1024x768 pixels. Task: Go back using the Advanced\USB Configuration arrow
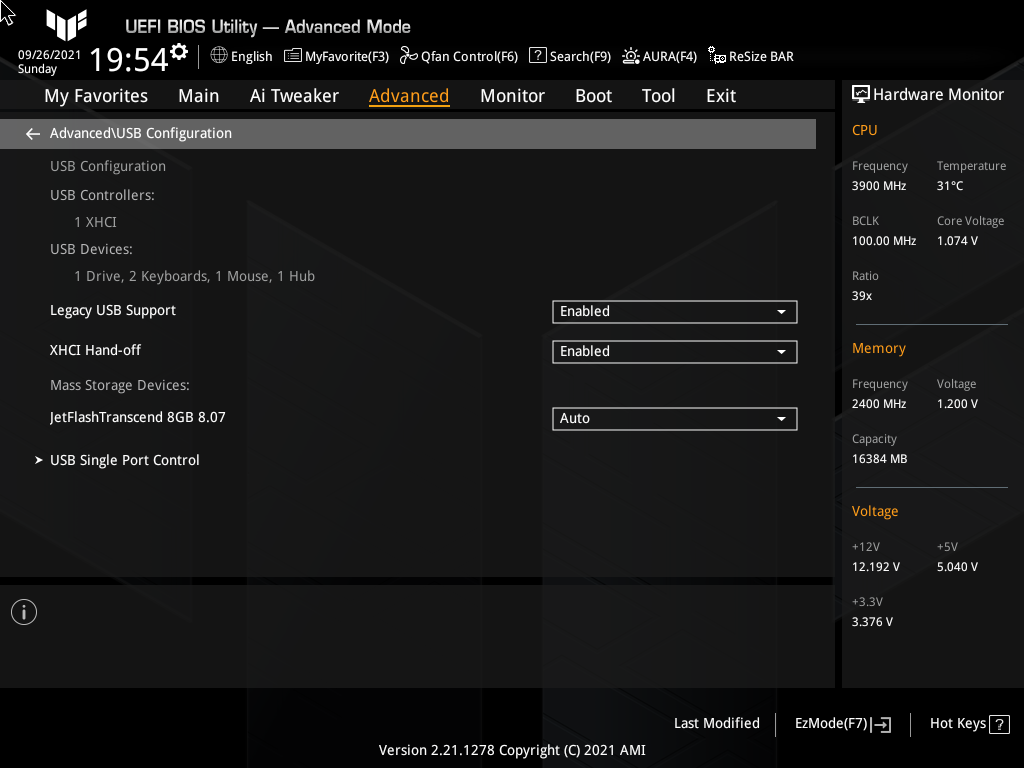pos(32,133)
